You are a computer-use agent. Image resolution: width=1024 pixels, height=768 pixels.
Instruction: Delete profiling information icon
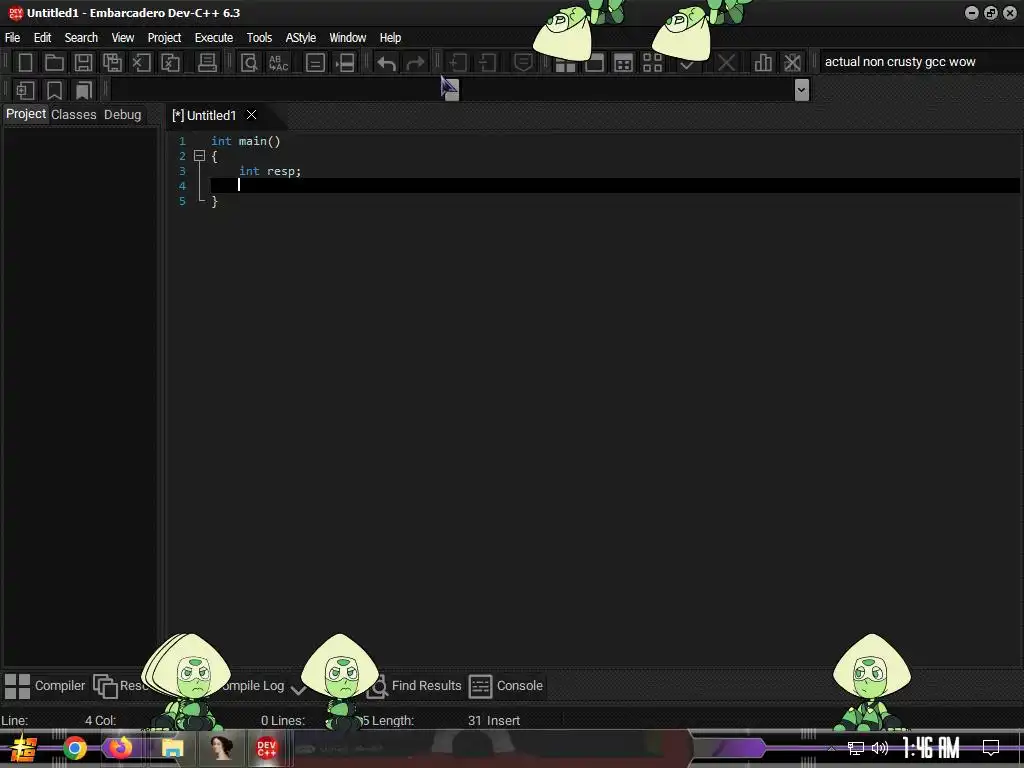792,63
